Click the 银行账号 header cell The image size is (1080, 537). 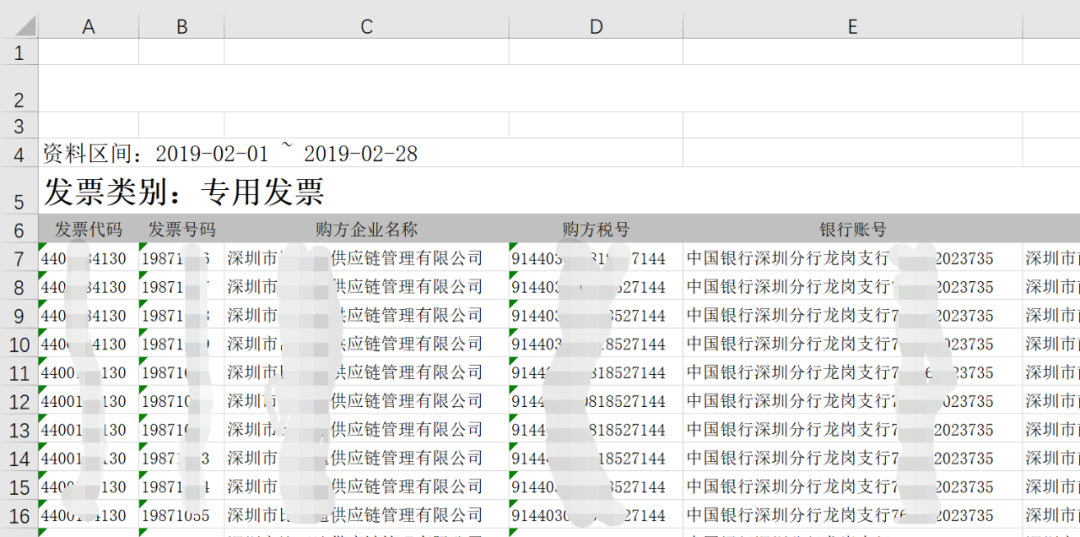coord(853,229)
